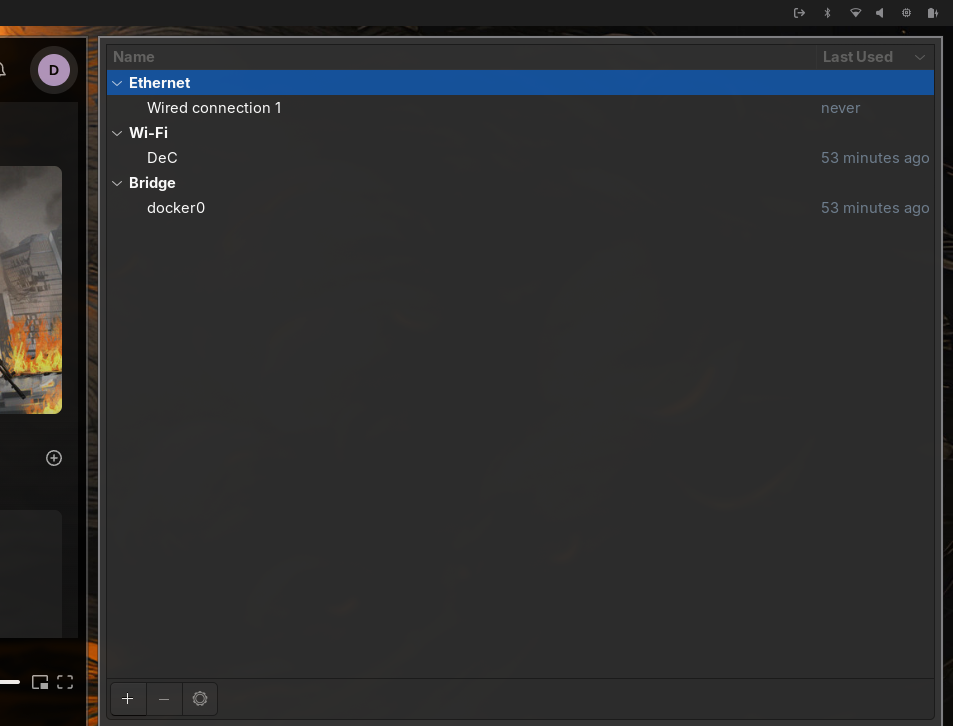Click the remove connection minus button
The height and width of the screenshot is (726, 953).
(x=164, y=699)
